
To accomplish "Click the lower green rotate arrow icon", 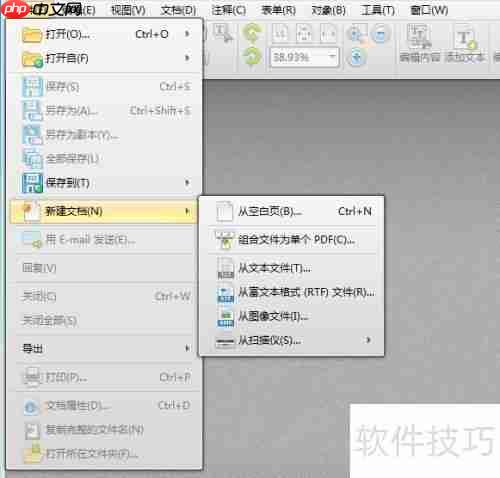I will pos(251,56).
